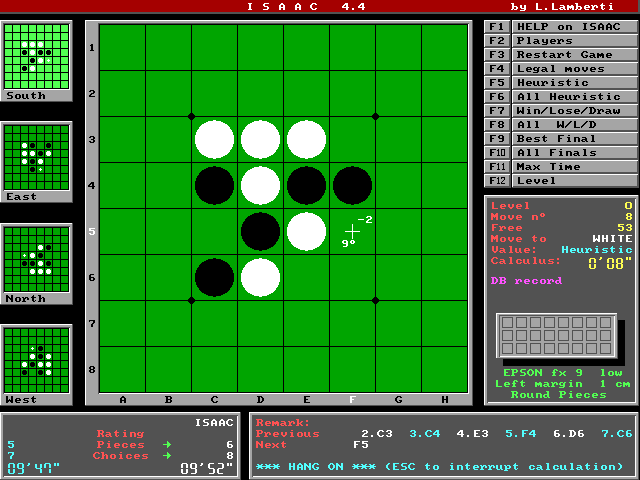
Task: Select the South board orientation thumbnail
Action: click(37, 56)
